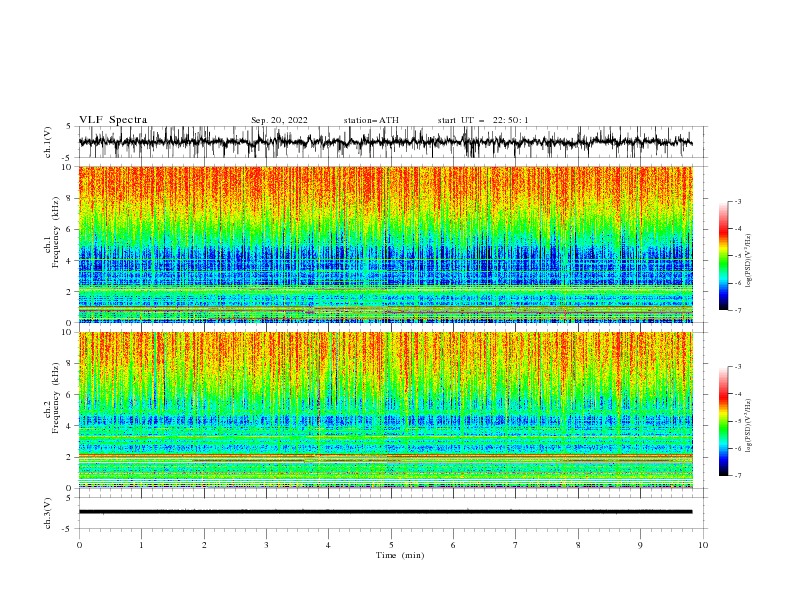The width and height of the screenshot is (792, 612).
Task: Click inside the ch.2 spectrogram panel
Action: coord(385,410)
